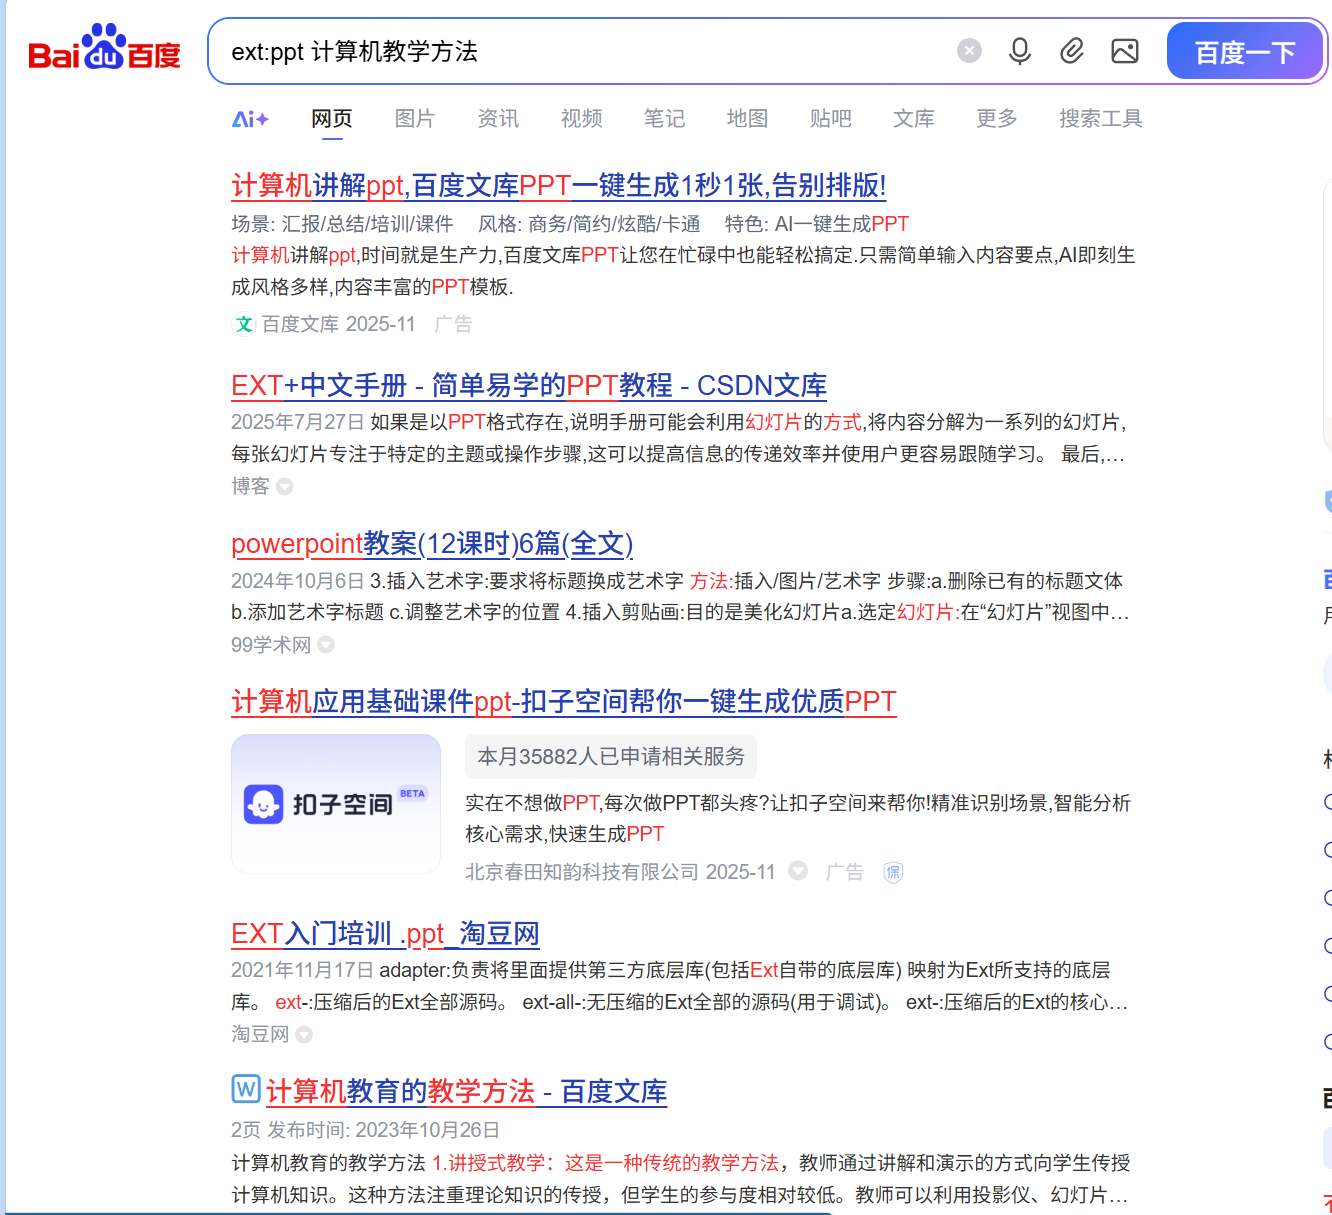Clear the search box with the X icon
The height and width of the screenshot is (1215, 1332).
click(968, 50)
